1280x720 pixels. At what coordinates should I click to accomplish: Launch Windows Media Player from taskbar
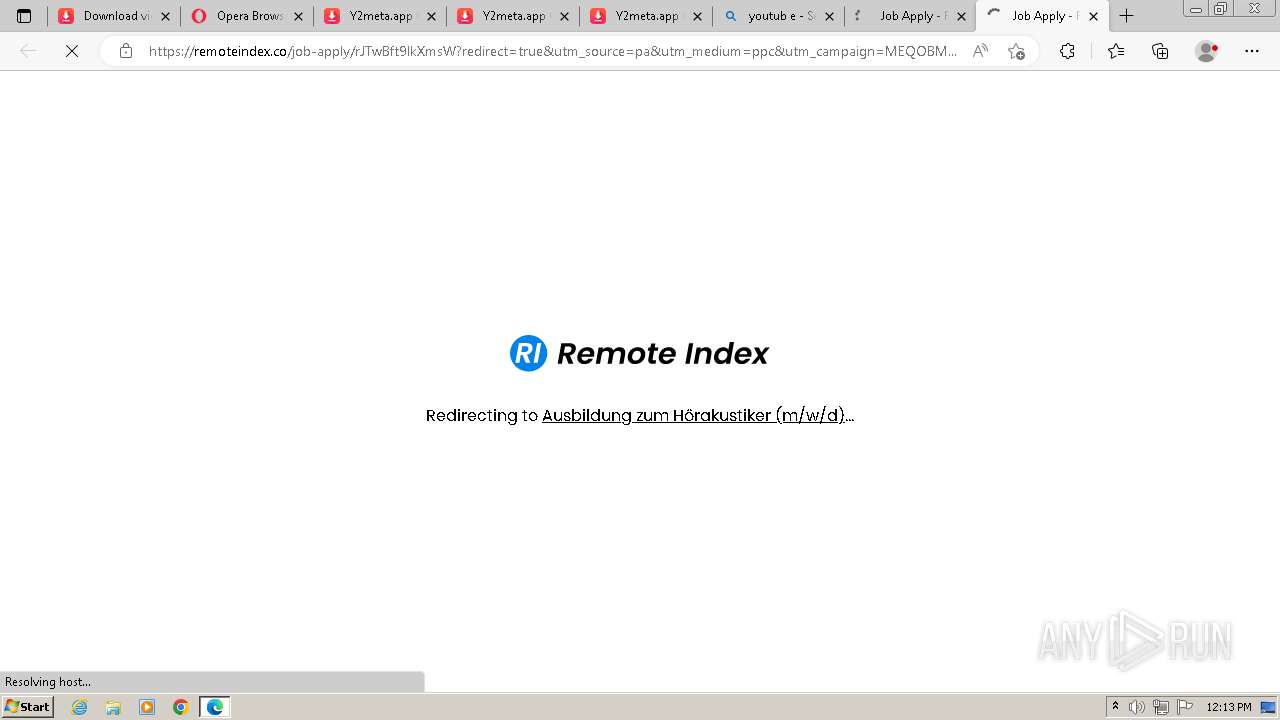coord(147,707)
